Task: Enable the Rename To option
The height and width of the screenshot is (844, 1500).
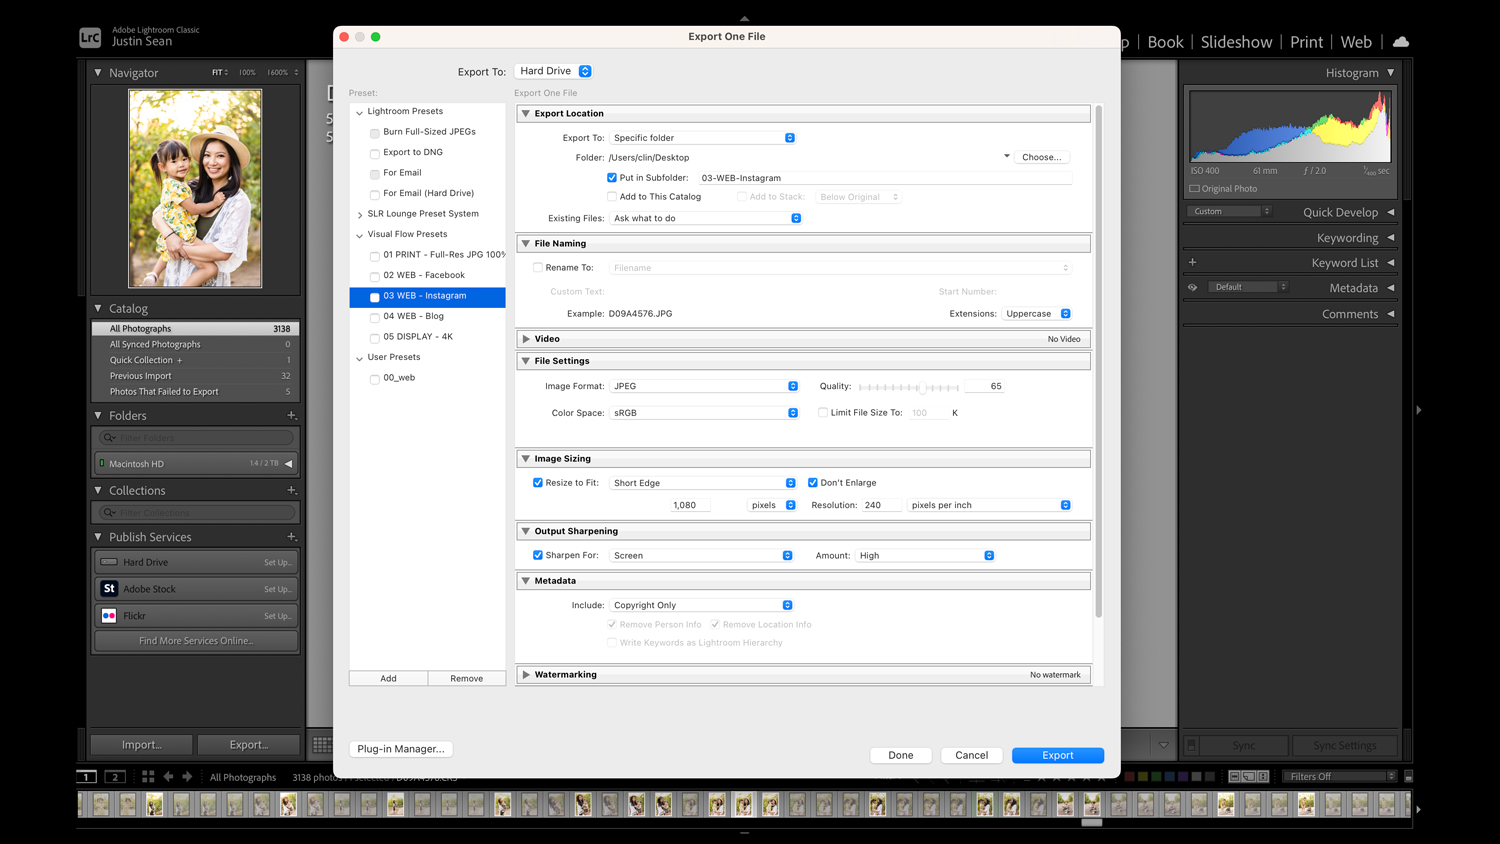Action: click(x=538, y=267)
